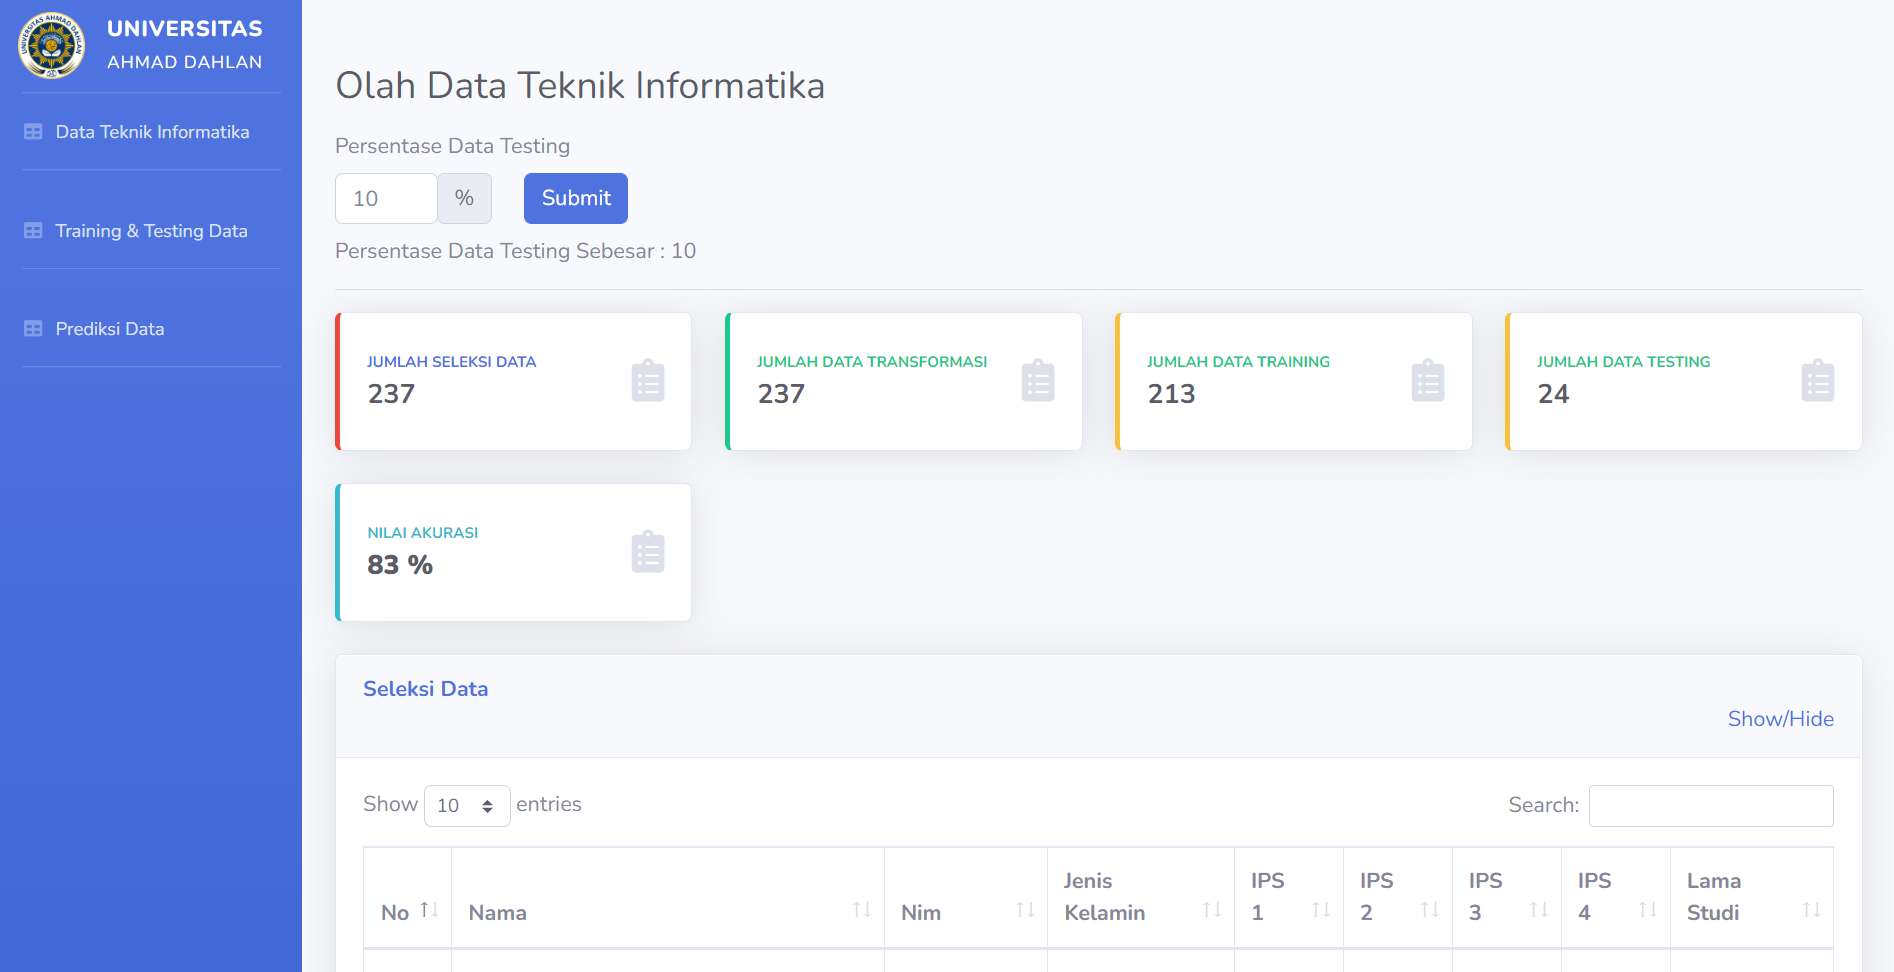Click the clipboard icon on Jumlah Seleksi Data card
Screen dimensions: 1894x972
point(648,380)
